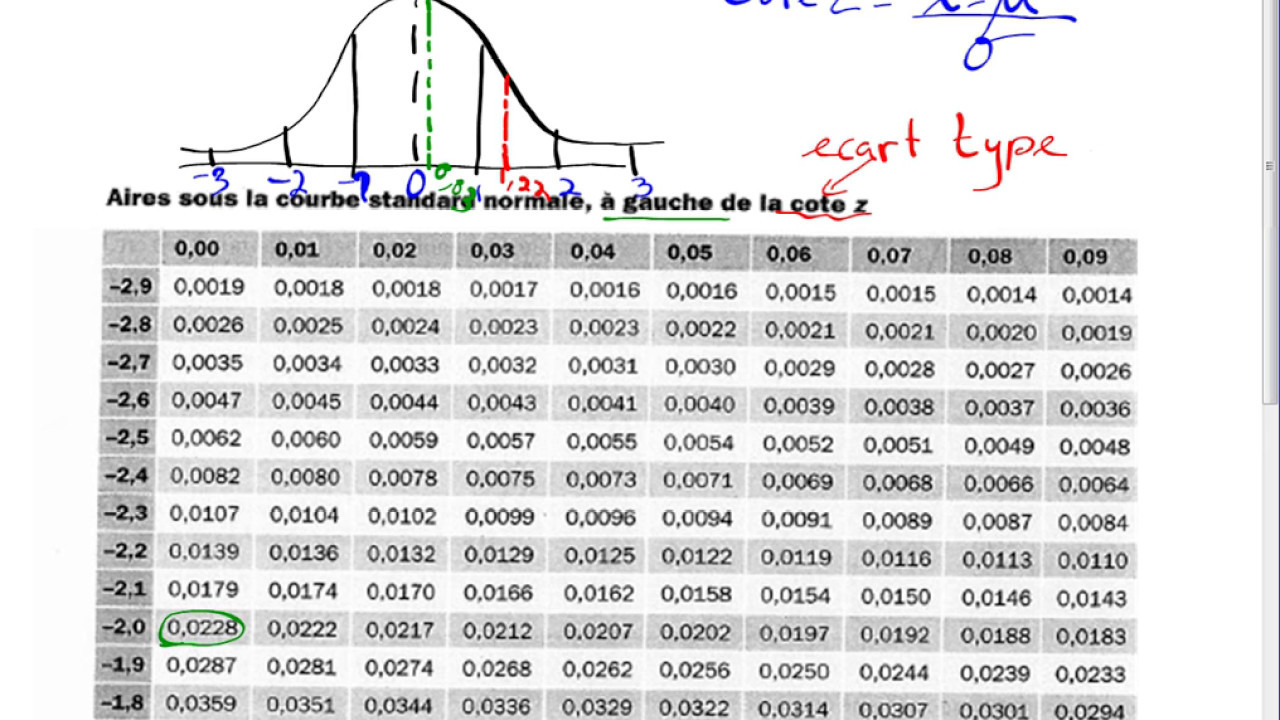The width and height of the screenshot is (1280, 720).
Task: Click the cell with value 0,0262
Action: tap(598, 669)
